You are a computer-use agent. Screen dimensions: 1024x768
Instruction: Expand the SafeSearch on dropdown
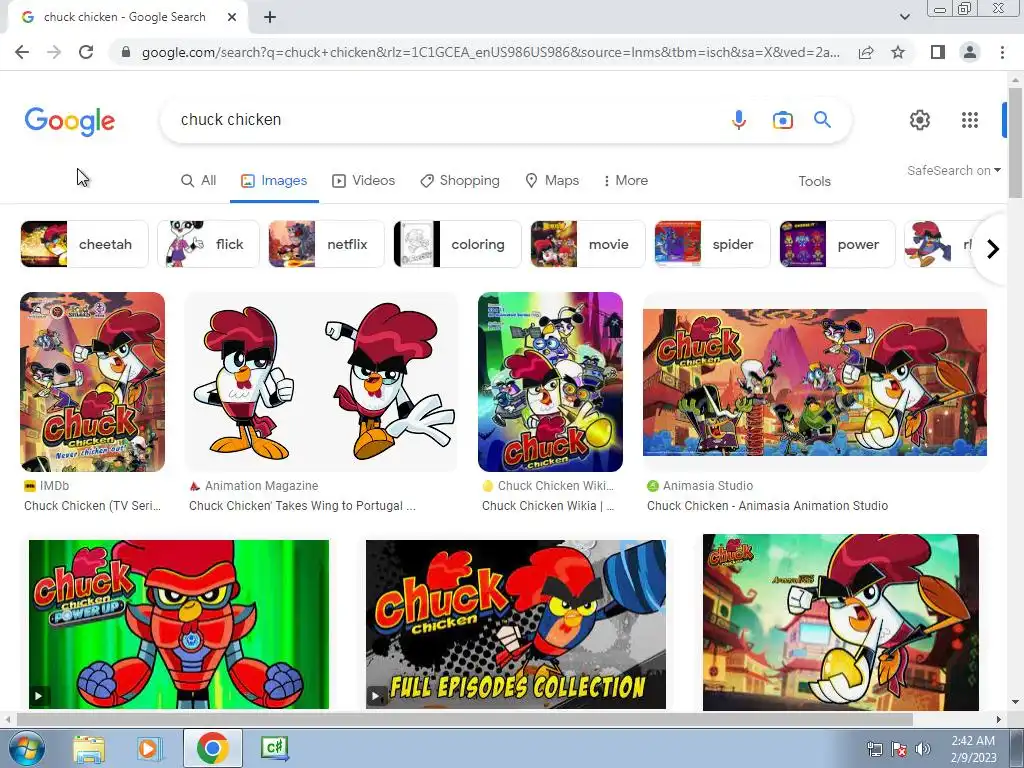coord(953,170)
